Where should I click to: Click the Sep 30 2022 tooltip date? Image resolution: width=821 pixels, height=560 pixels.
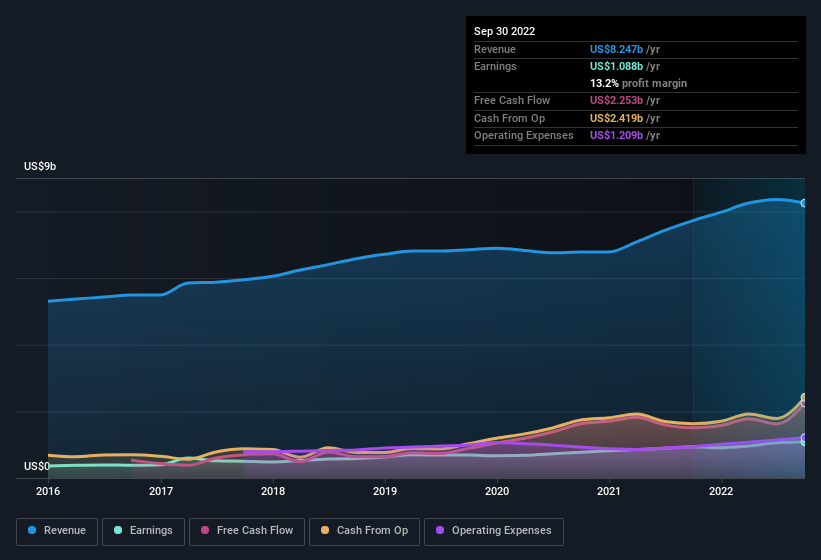(504, 31)
